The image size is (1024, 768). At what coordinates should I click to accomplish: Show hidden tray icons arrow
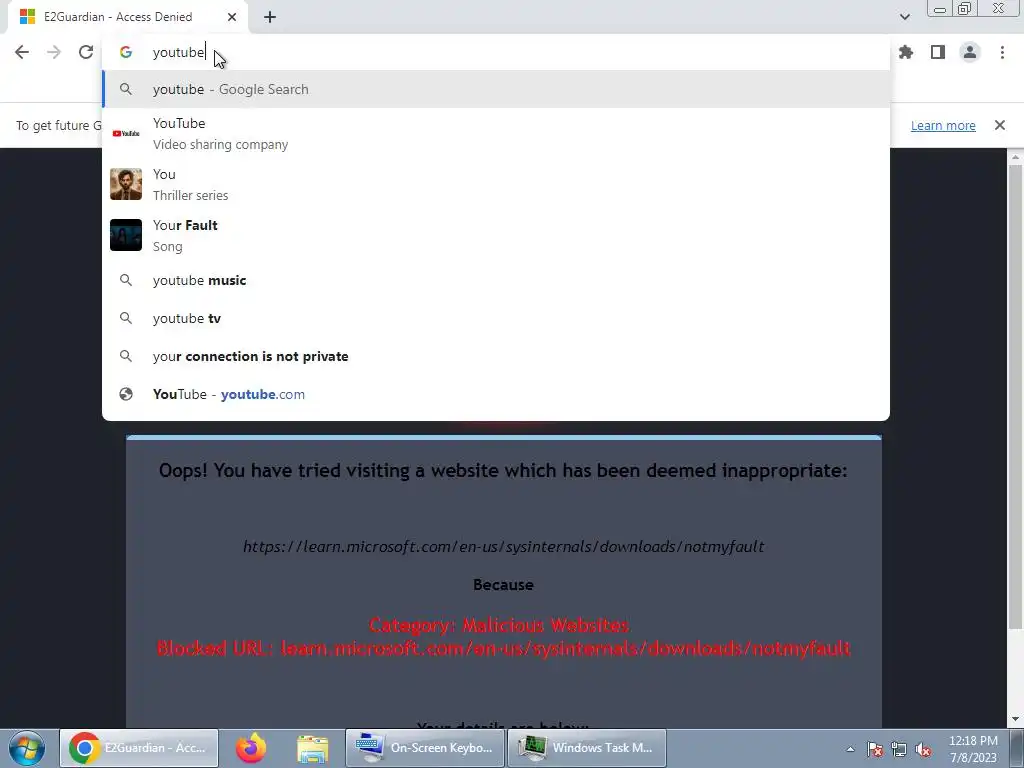850,749
